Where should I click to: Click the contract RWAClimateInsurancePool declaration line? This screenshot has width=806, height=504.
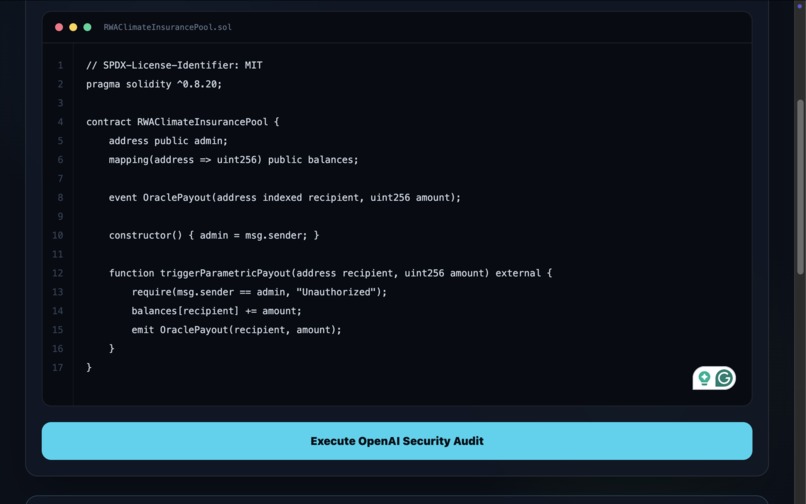tap(182, 122)
